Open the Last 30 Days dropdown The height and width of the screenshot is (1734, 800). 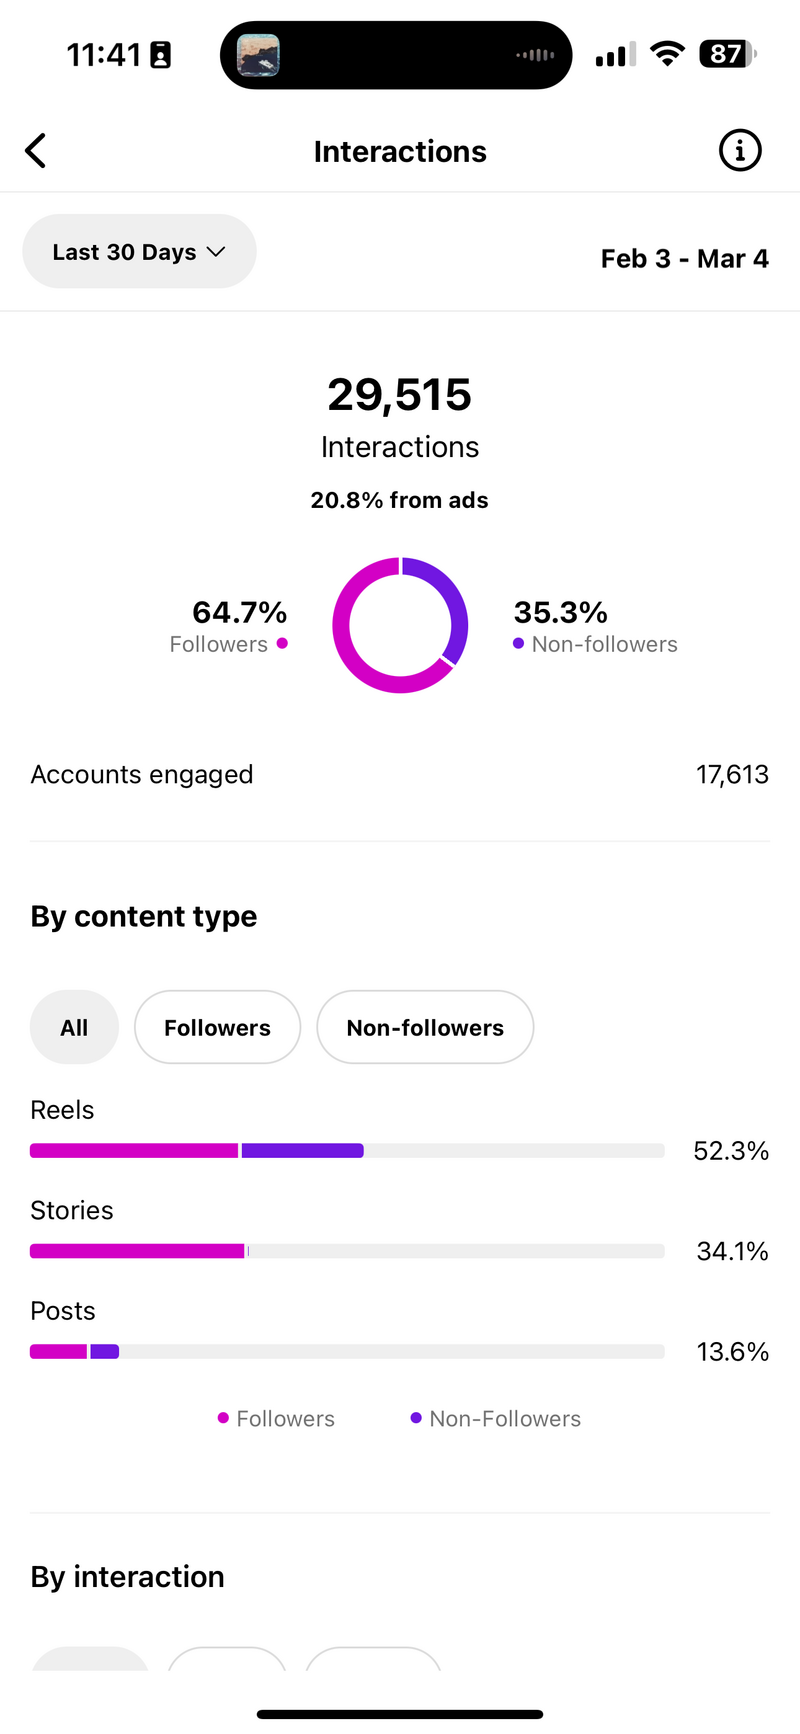(x=139, y=252)
